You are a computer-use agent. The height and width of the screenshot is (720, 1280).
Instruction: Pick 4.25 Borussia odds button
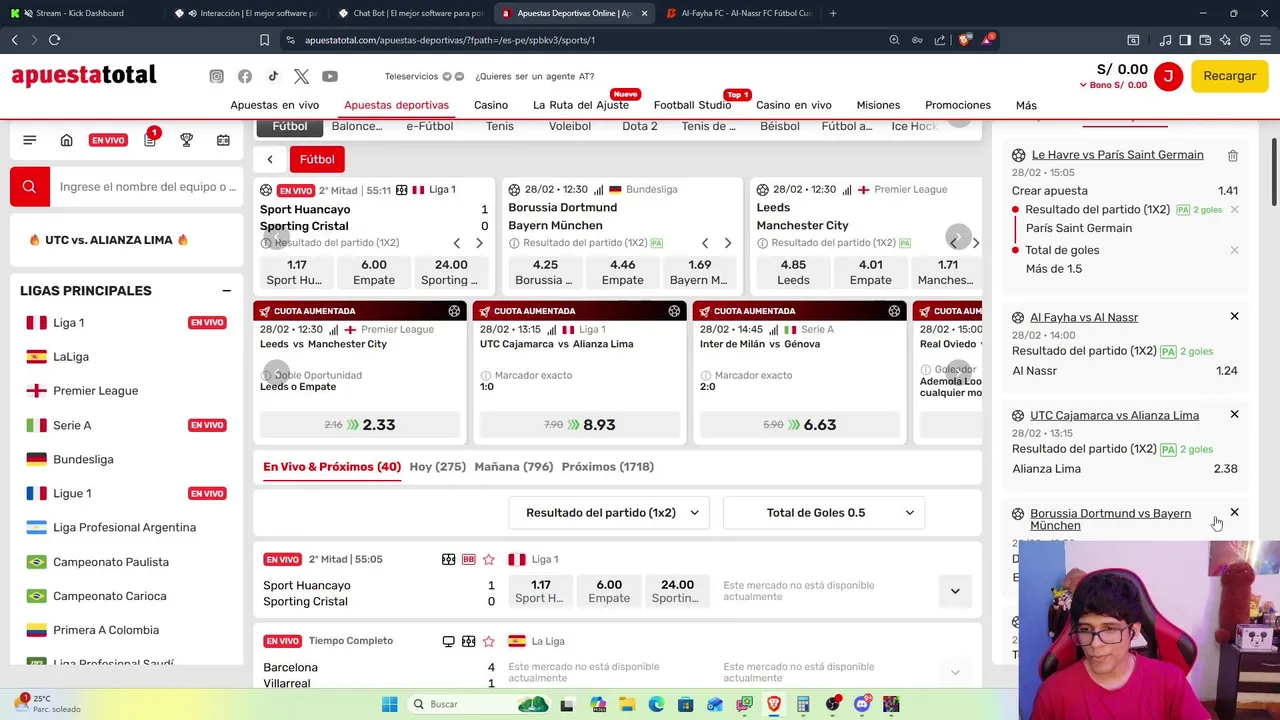tap(545, 272)
